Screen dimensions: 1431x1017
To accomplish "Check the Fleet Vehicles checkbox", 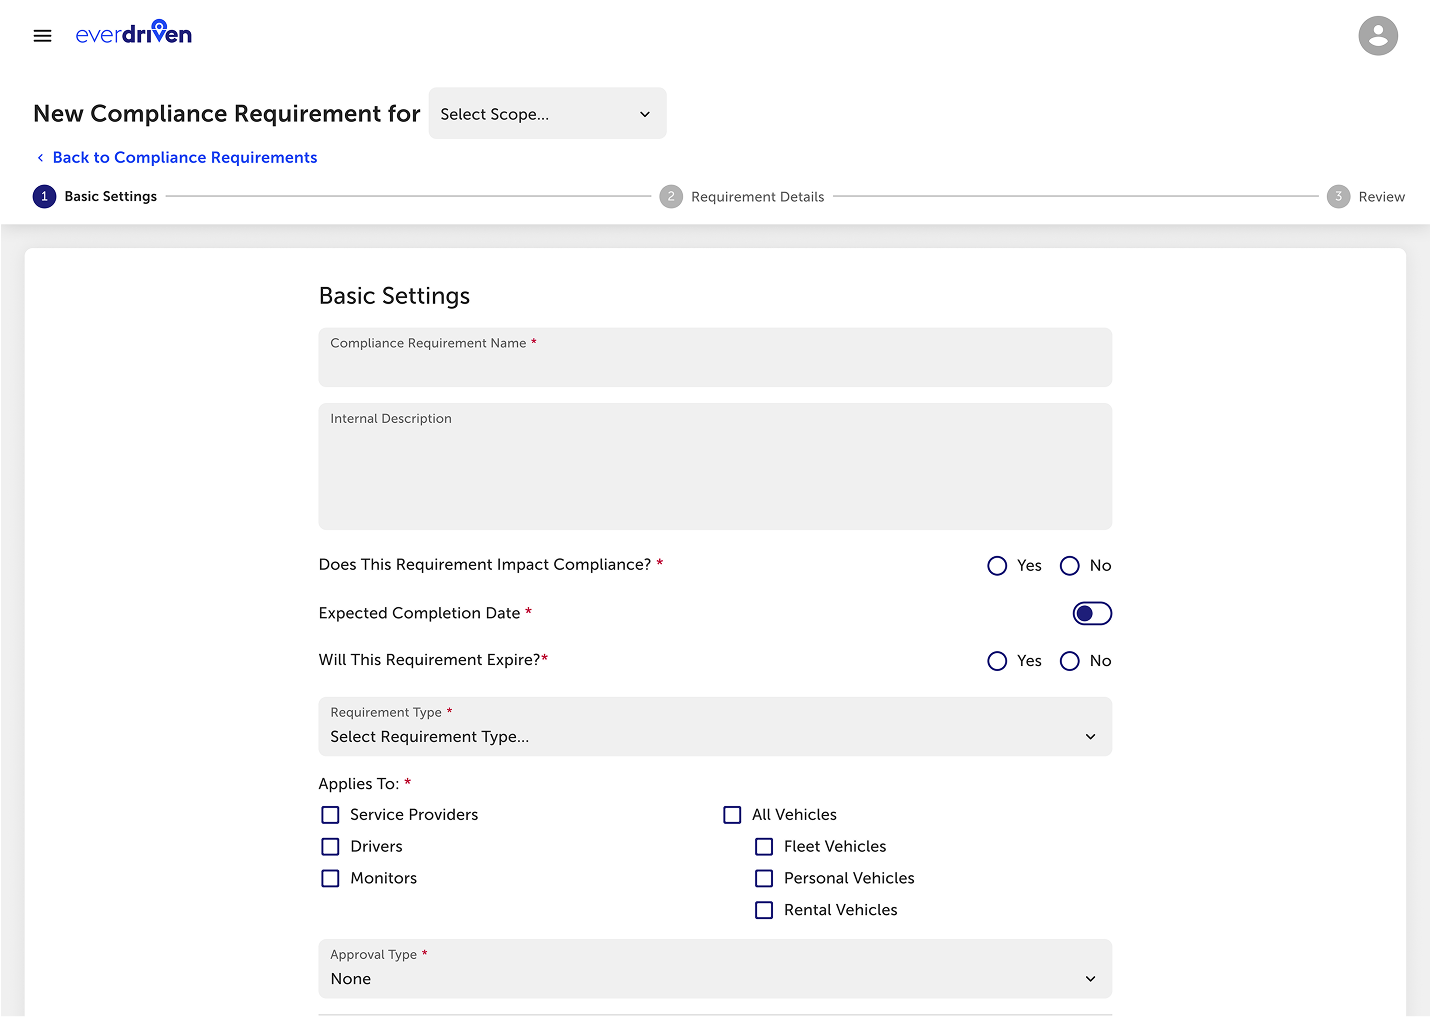I will point(764,847).
